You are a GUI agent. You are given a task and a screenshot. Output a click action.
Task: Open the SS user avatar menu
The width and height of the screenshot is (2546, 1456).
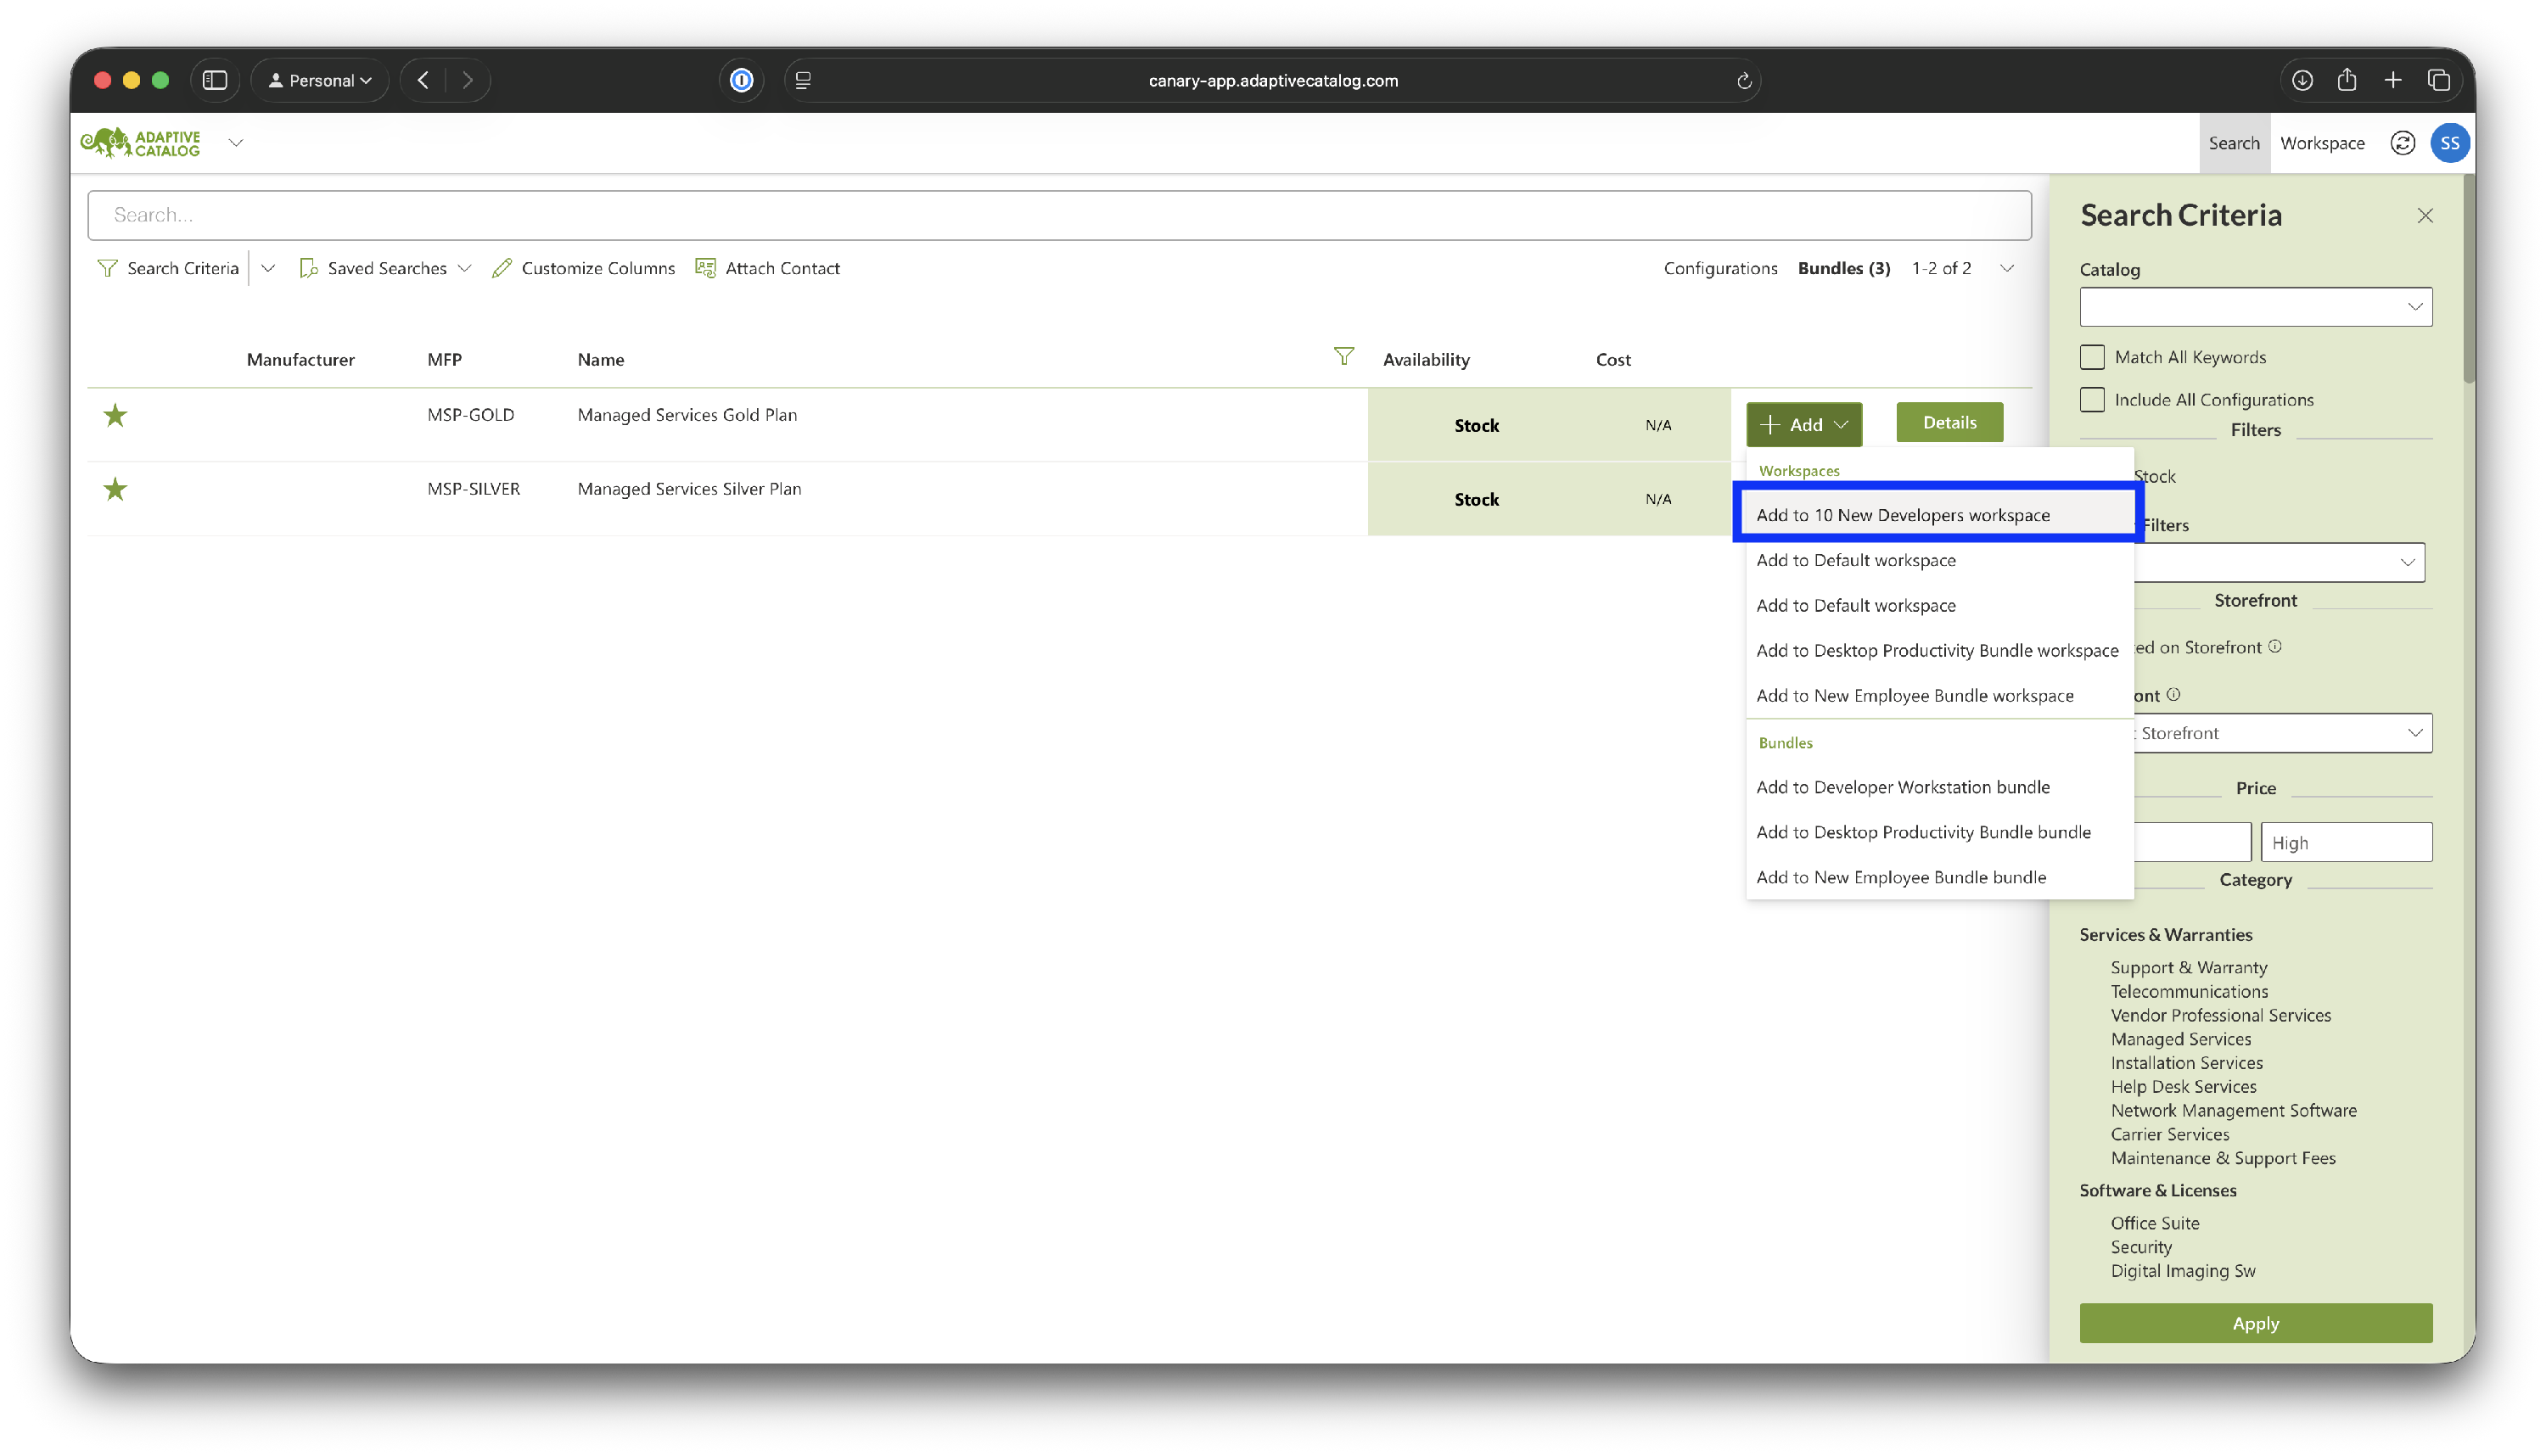[2449, 143]
